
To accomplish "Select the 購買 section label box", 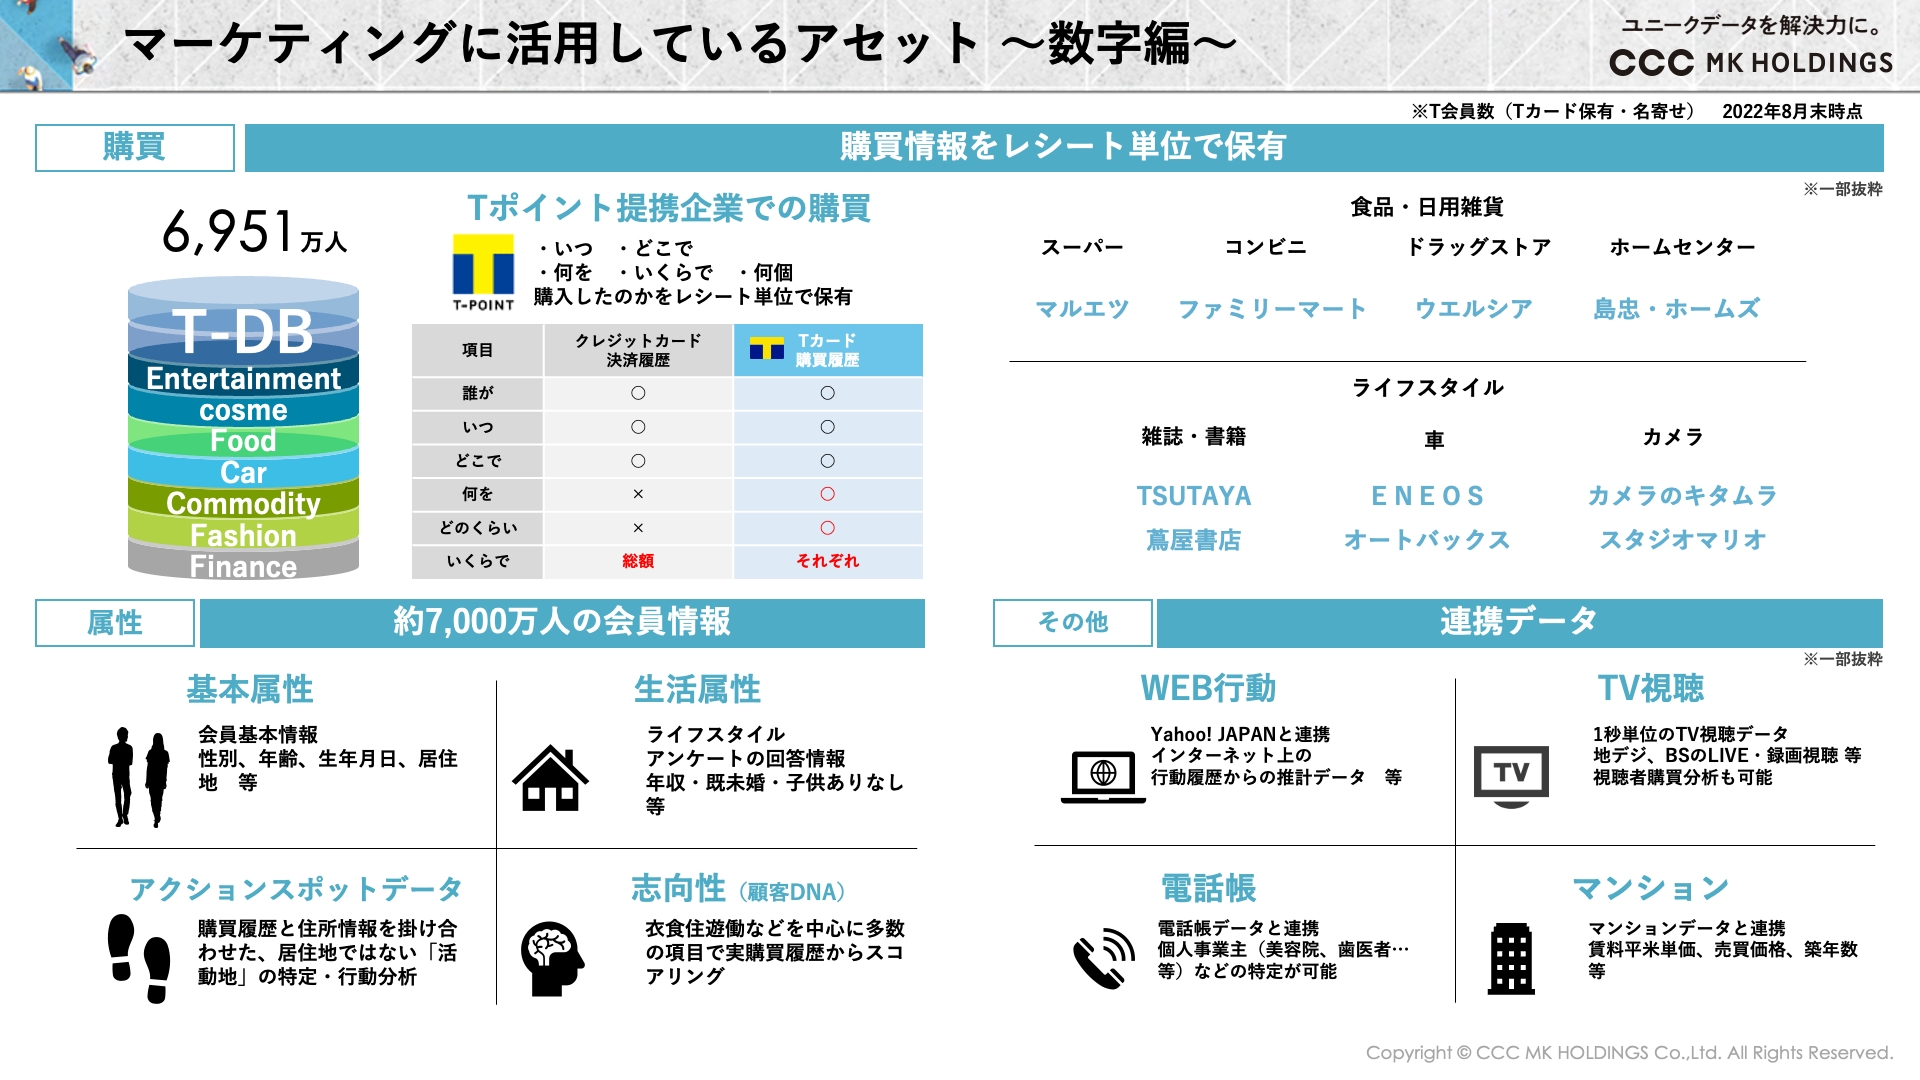I will coord(135,147).
